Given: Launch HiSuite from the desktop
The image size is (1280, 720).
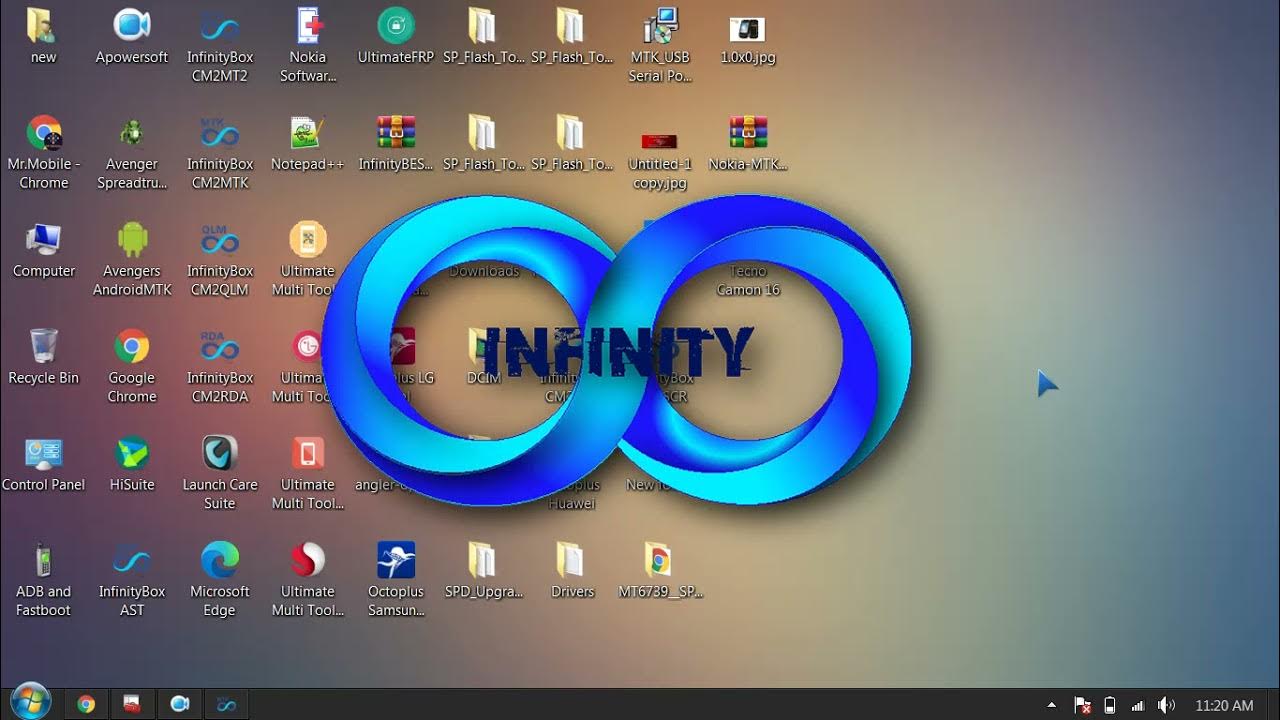Looking at the screenshot, I should [x=132, y=464].
